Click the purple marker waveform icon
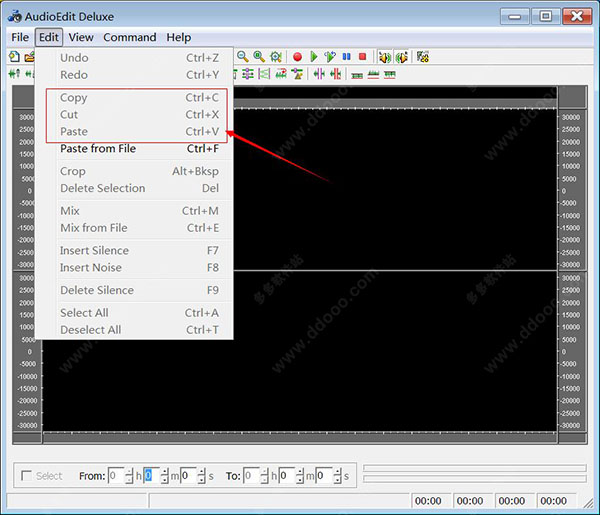Viewport: 600px width, 515px height. (319, 73)
